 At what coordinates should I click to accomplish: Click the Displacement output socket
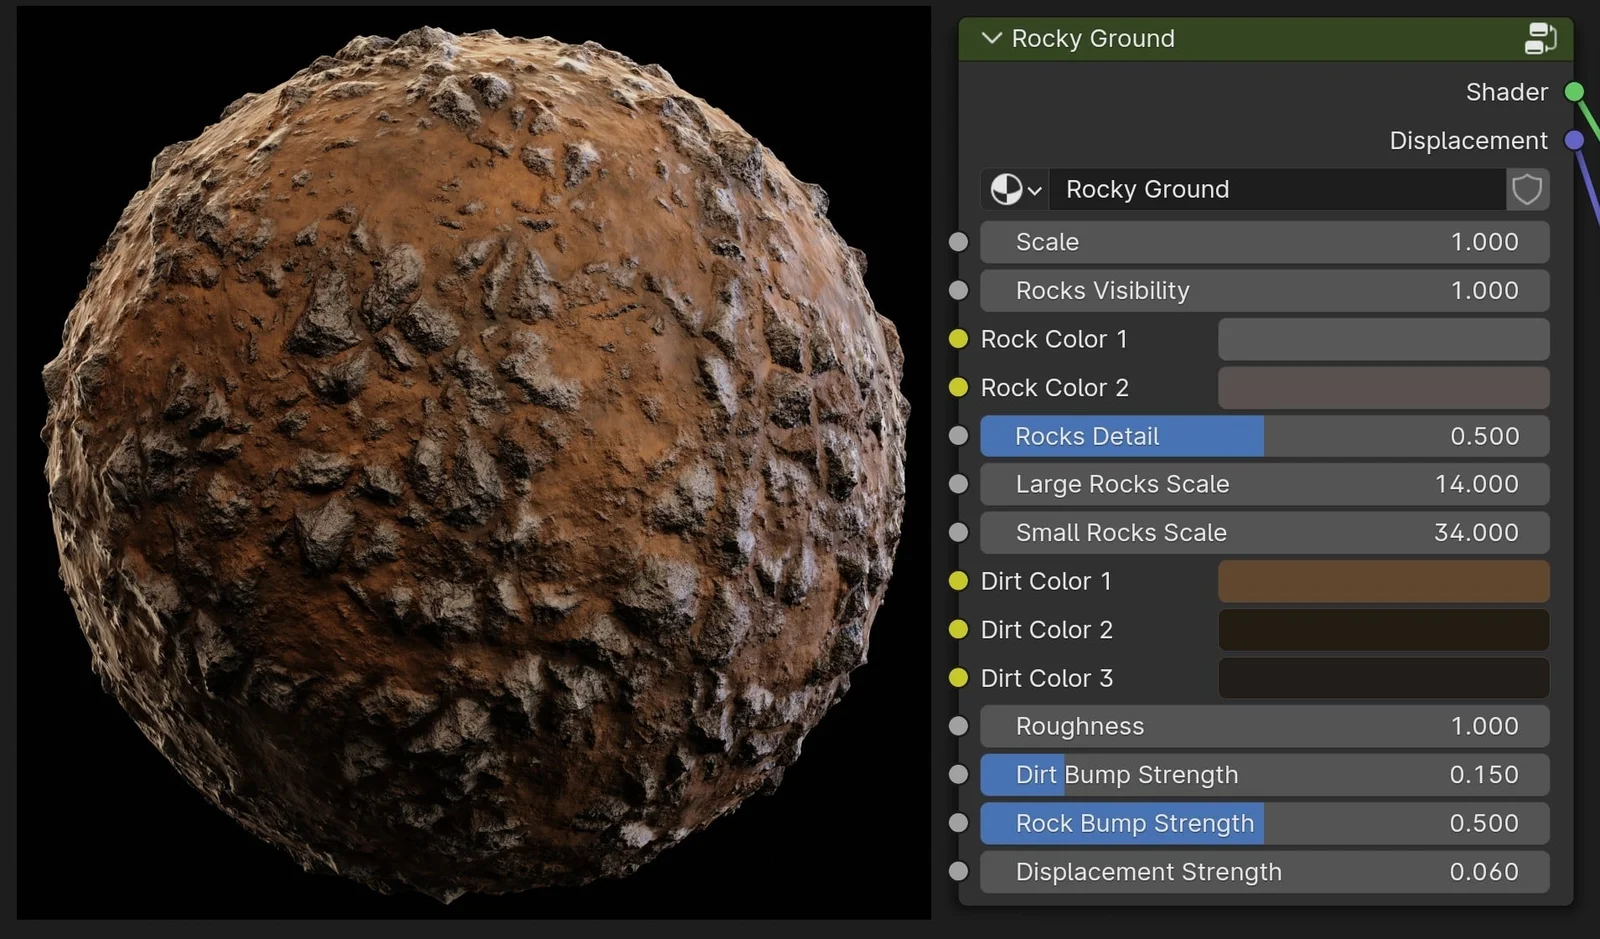[x=1574, y=140]
